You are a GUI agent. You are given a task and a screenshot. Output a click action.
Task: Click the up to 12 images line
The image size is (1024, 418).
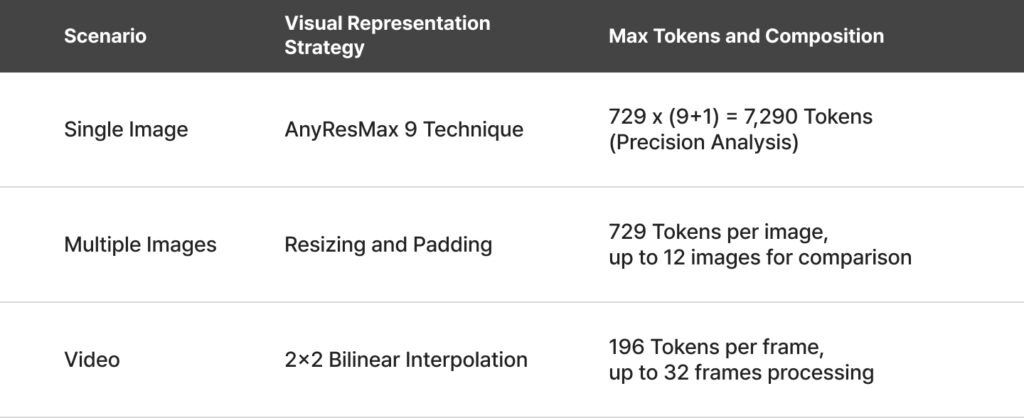[x=759, y=258]
